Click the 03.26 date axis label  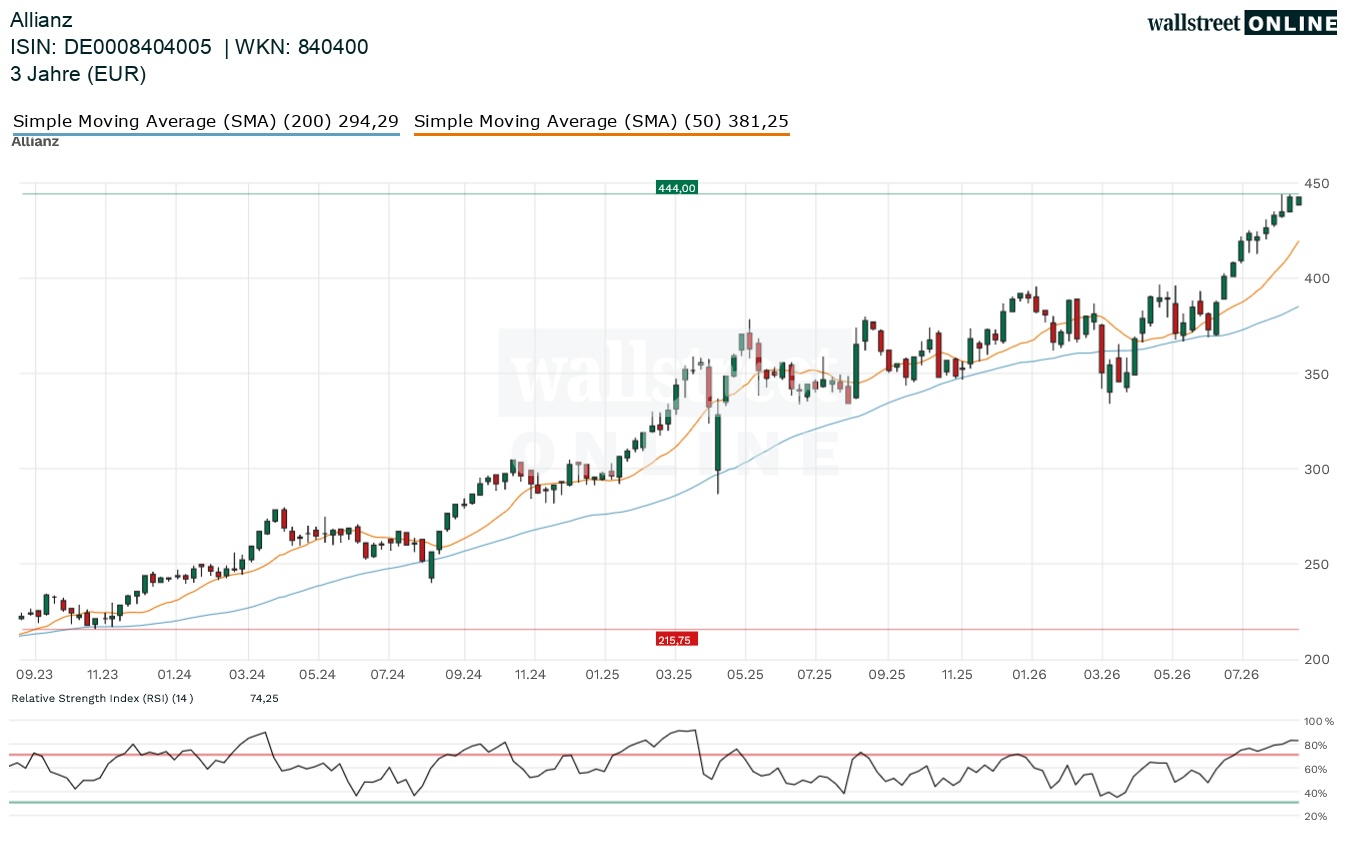click(x=1101, y=675)
